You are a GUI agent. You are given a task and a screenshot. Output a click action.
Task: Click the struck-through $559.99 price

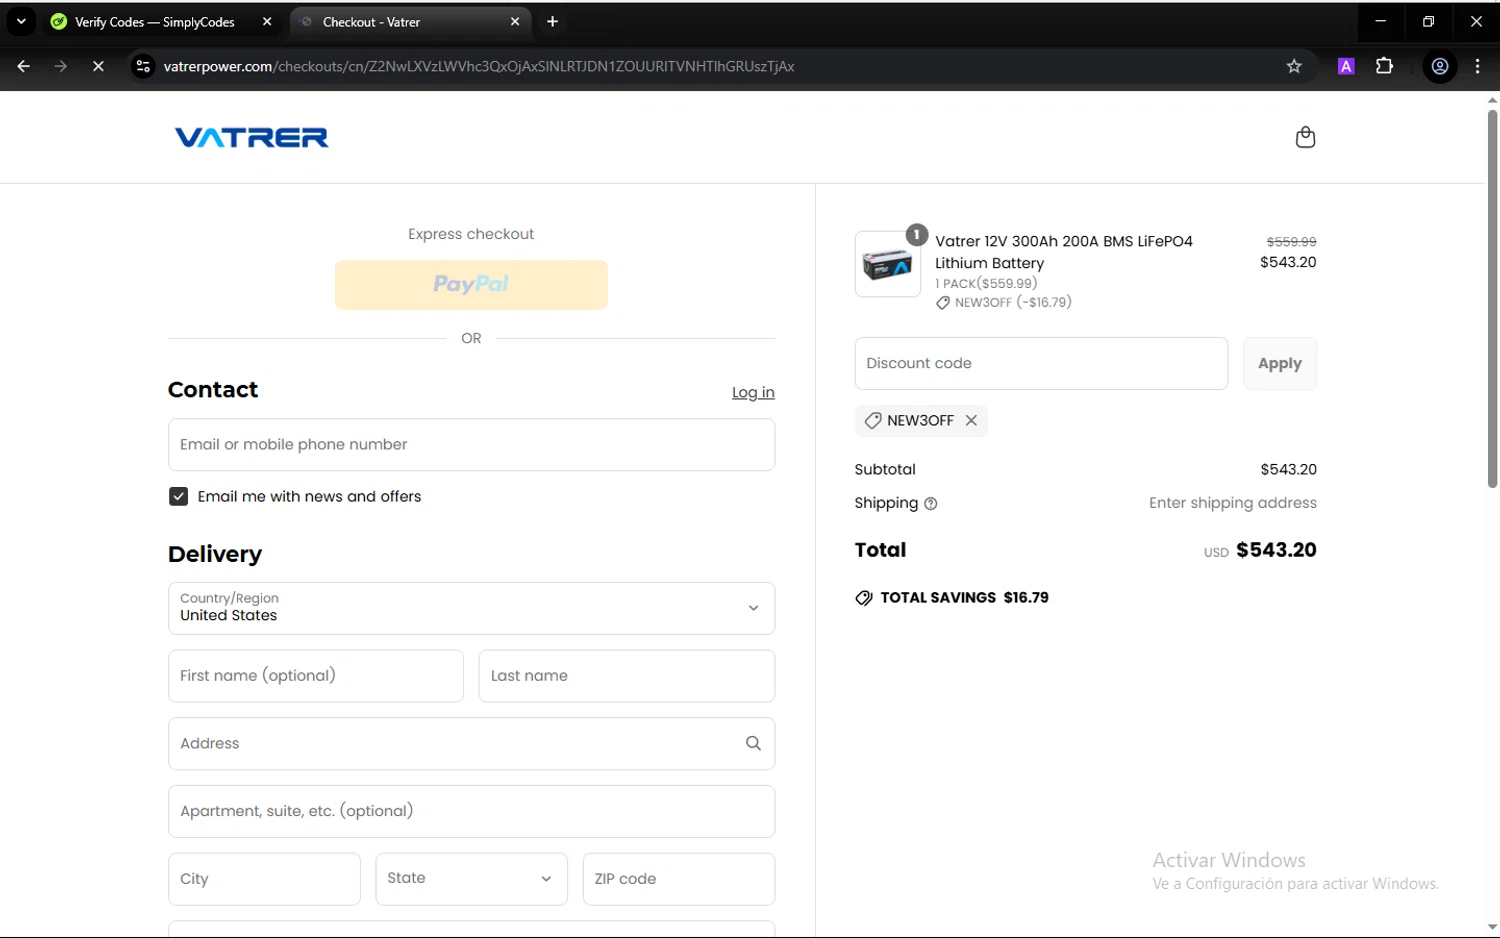click(x=1291, y=242)
